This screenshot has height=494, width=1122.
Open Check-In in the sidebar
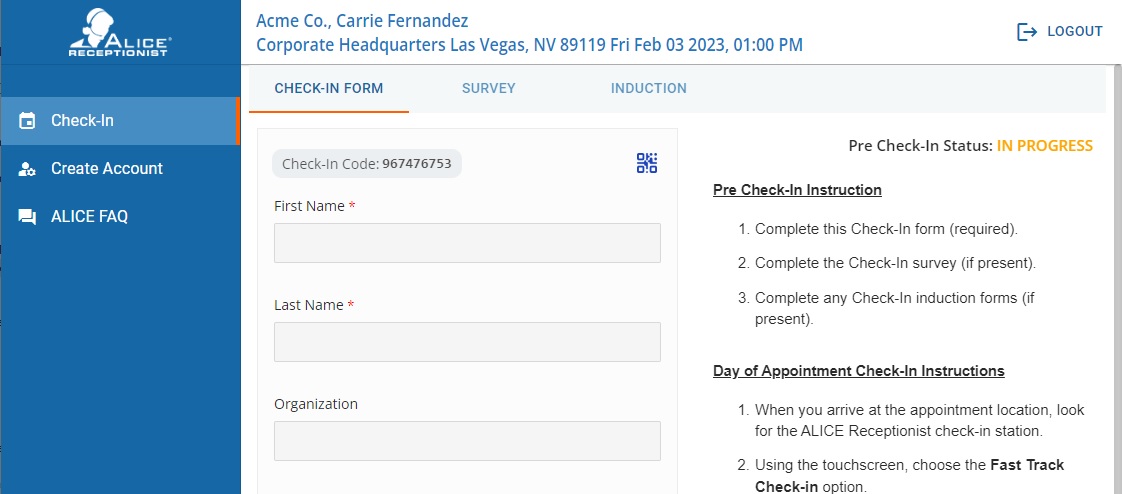click(120, 121)
